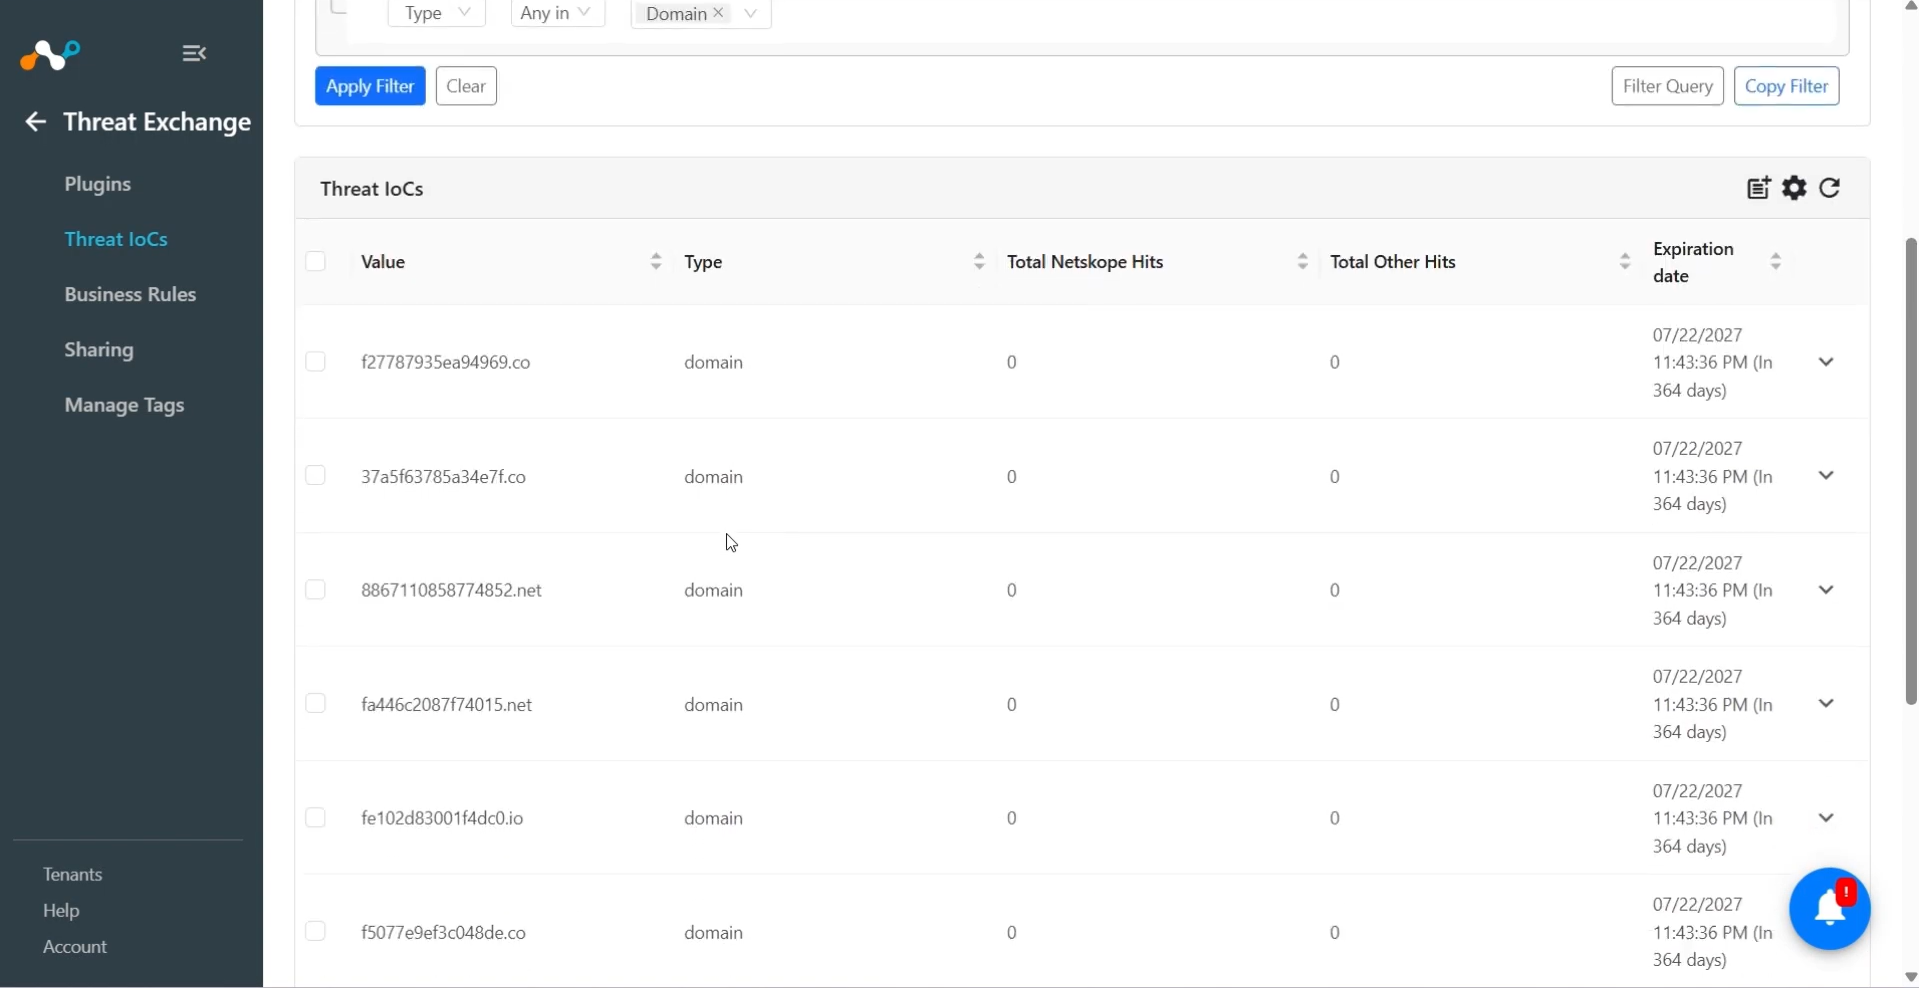
Task: Sort by Total Netskope Hits arrows
Action: [x=1302, y=262]
